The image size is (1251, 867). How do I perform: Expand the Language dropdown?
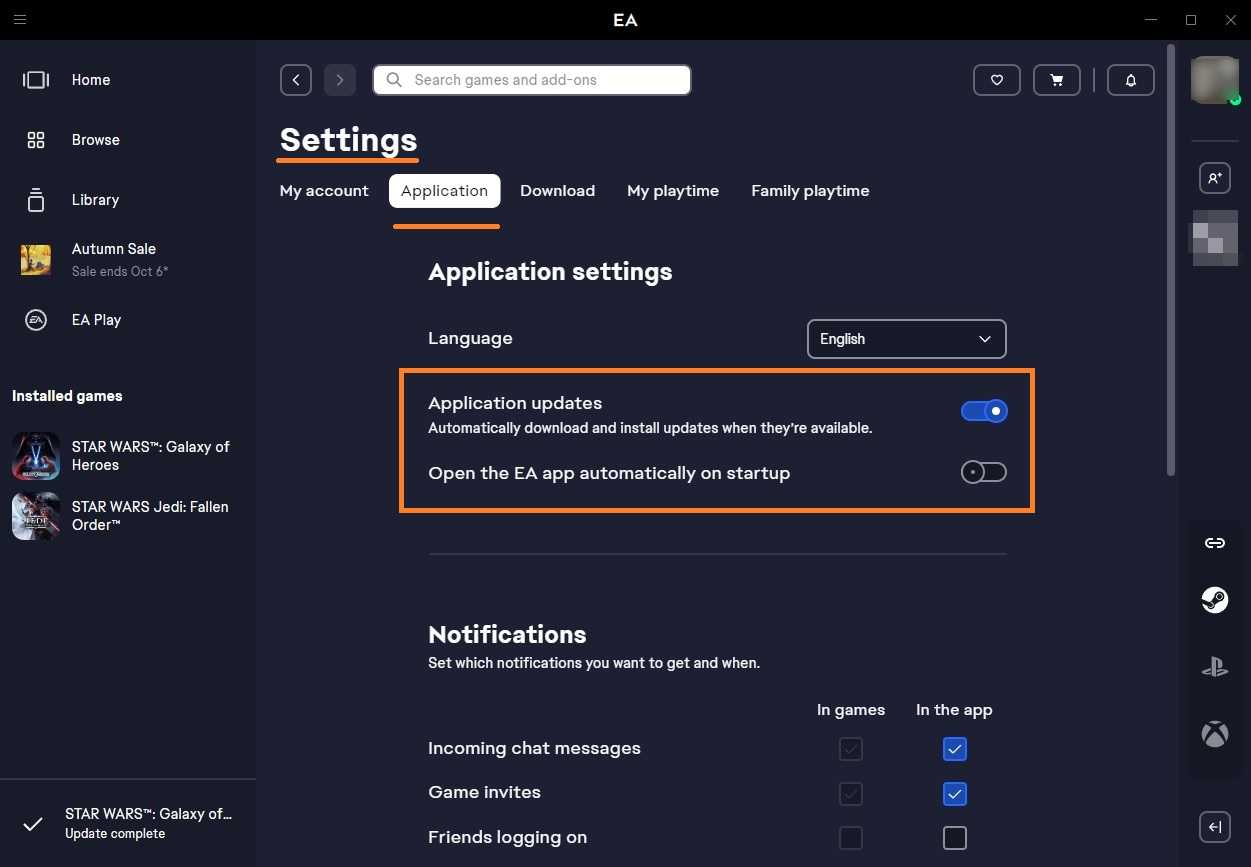click(x=906, y=339)
